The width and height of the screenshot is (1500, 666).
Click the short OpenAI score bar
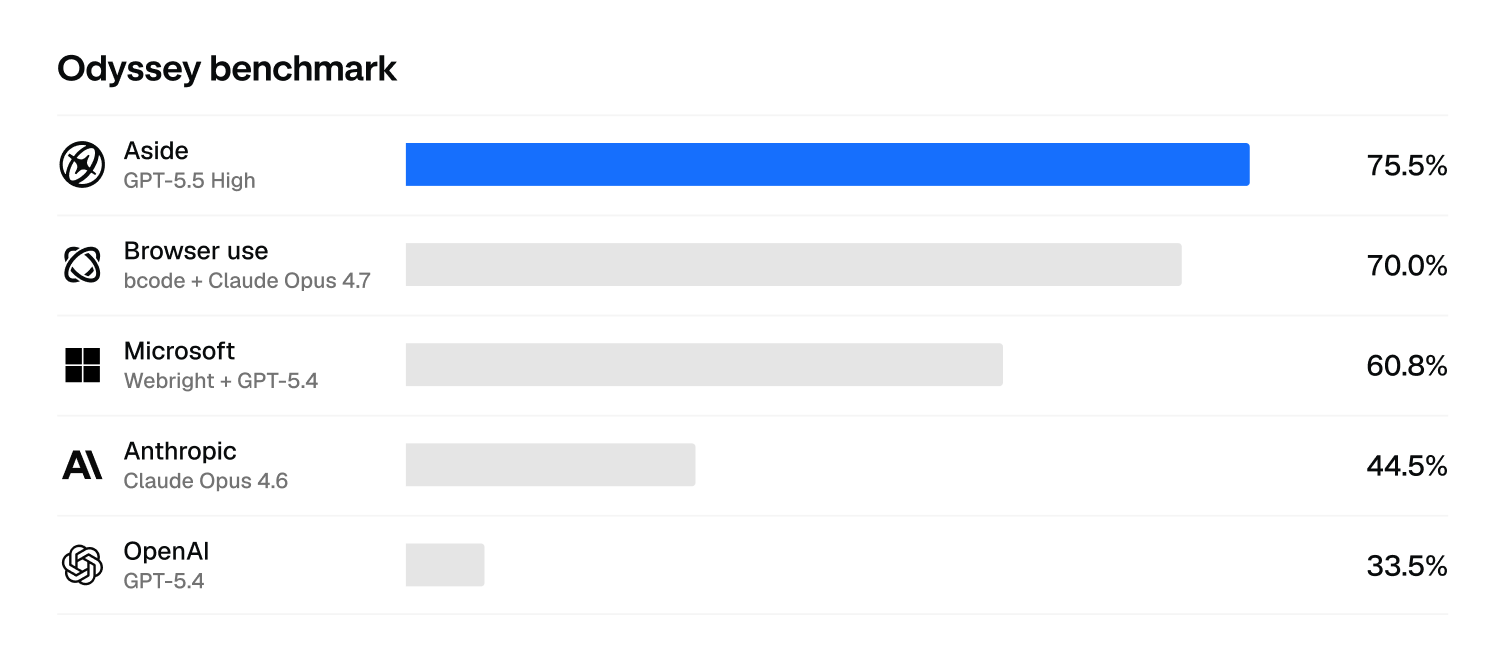(x=445, y=565)
